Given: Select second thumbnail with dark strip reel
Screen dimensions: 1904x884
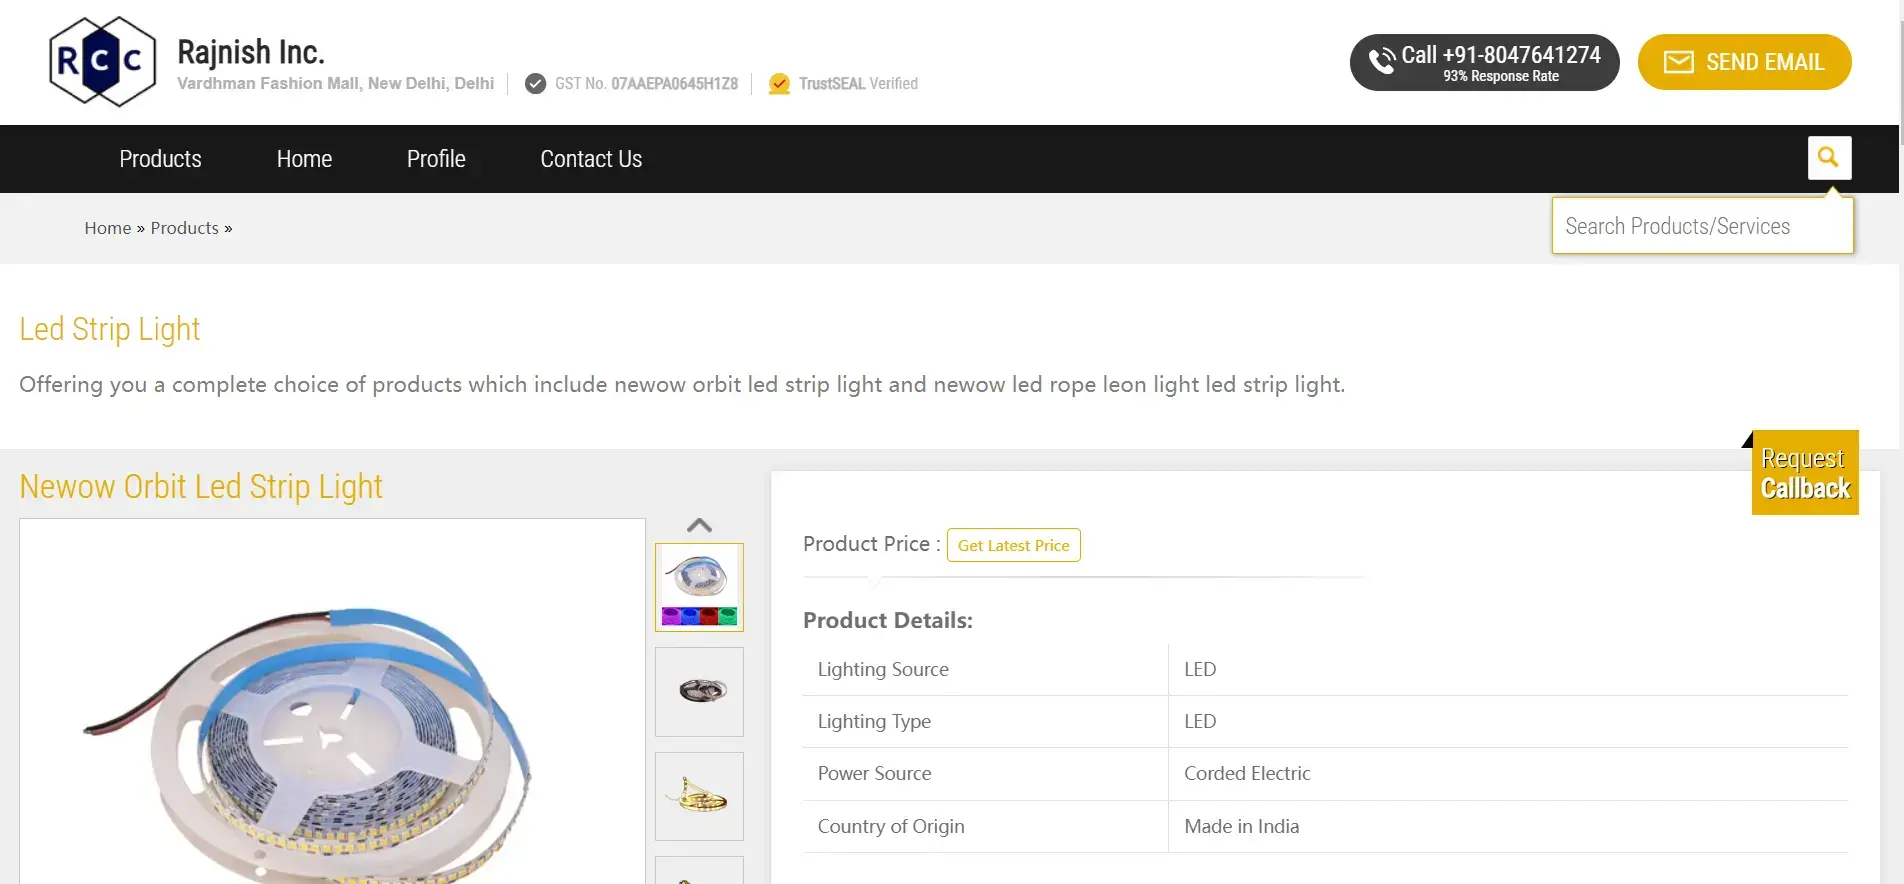Looking at the screenshot, I should click(699, 692).
